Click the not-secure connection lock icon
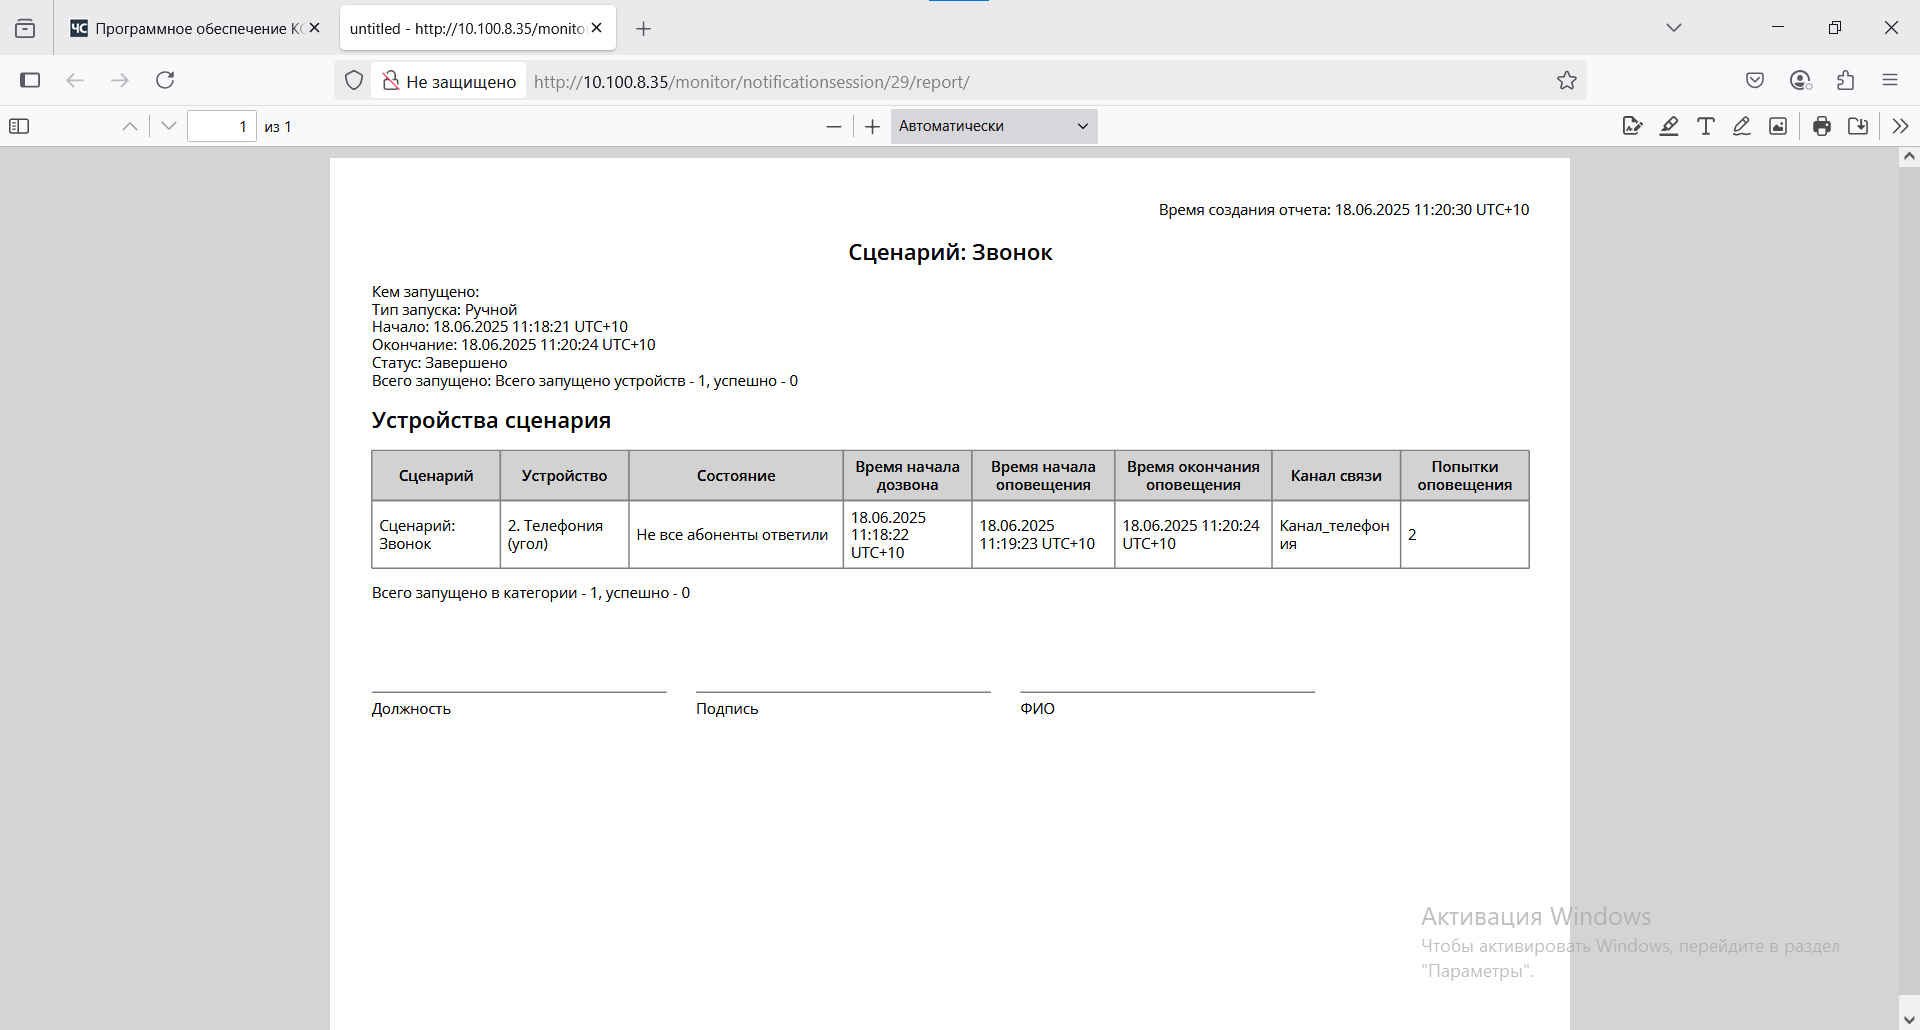The width and height of the screenshot is (1920, 1030). click(391, 81)
